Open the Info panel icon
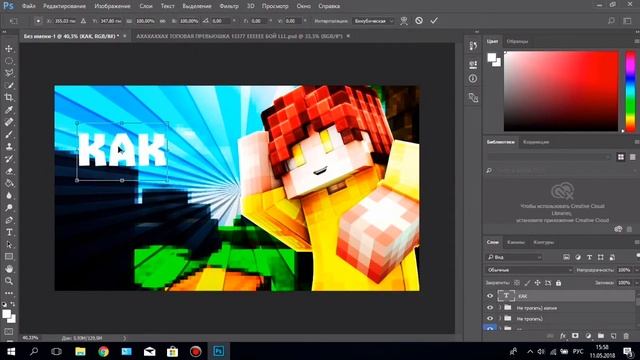Image resolution: width=640 pixels, height=360 pixels. [473, 79]
